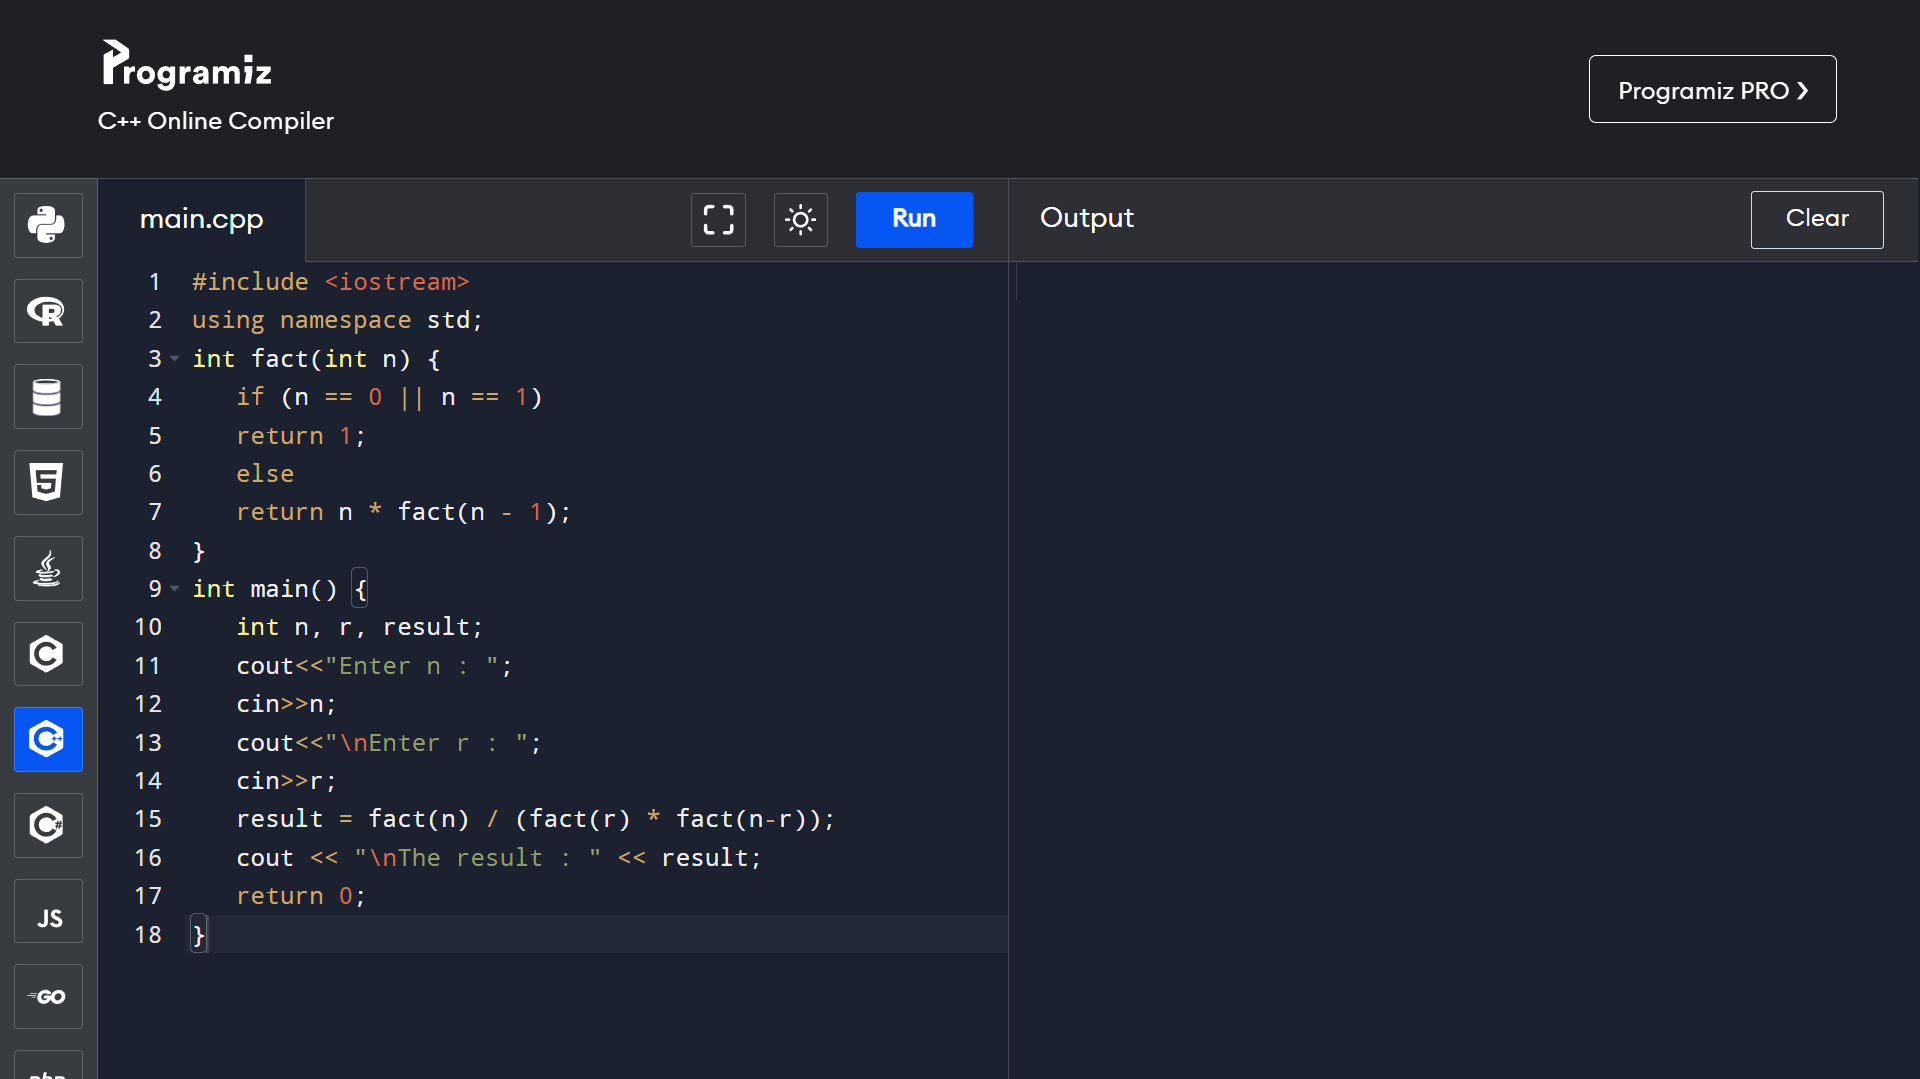Open the SQL database compiler icon
Screen dimensions: 1920x1079
pos(48,397)
